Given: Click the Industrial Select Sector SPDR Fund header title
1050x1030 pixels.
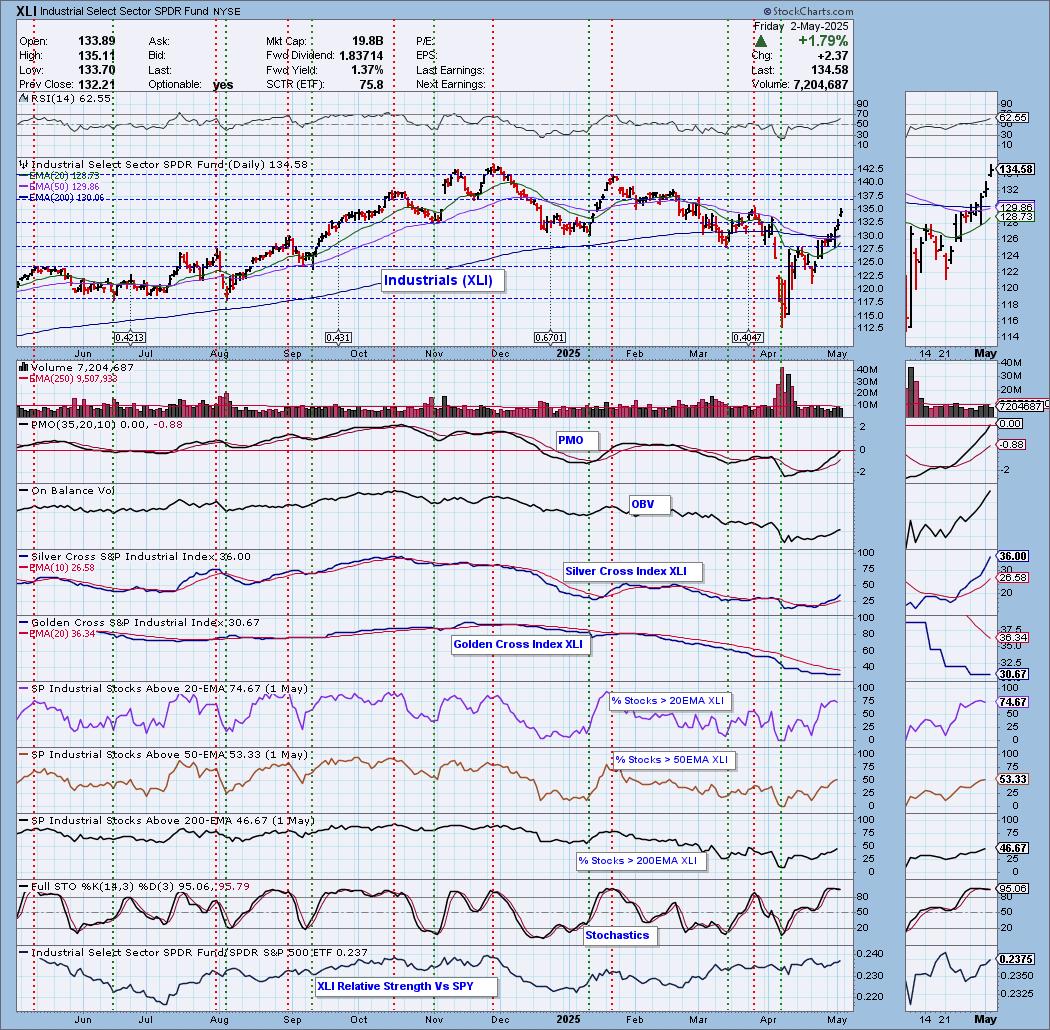Looking at the screenshot, I should (123, 11).
